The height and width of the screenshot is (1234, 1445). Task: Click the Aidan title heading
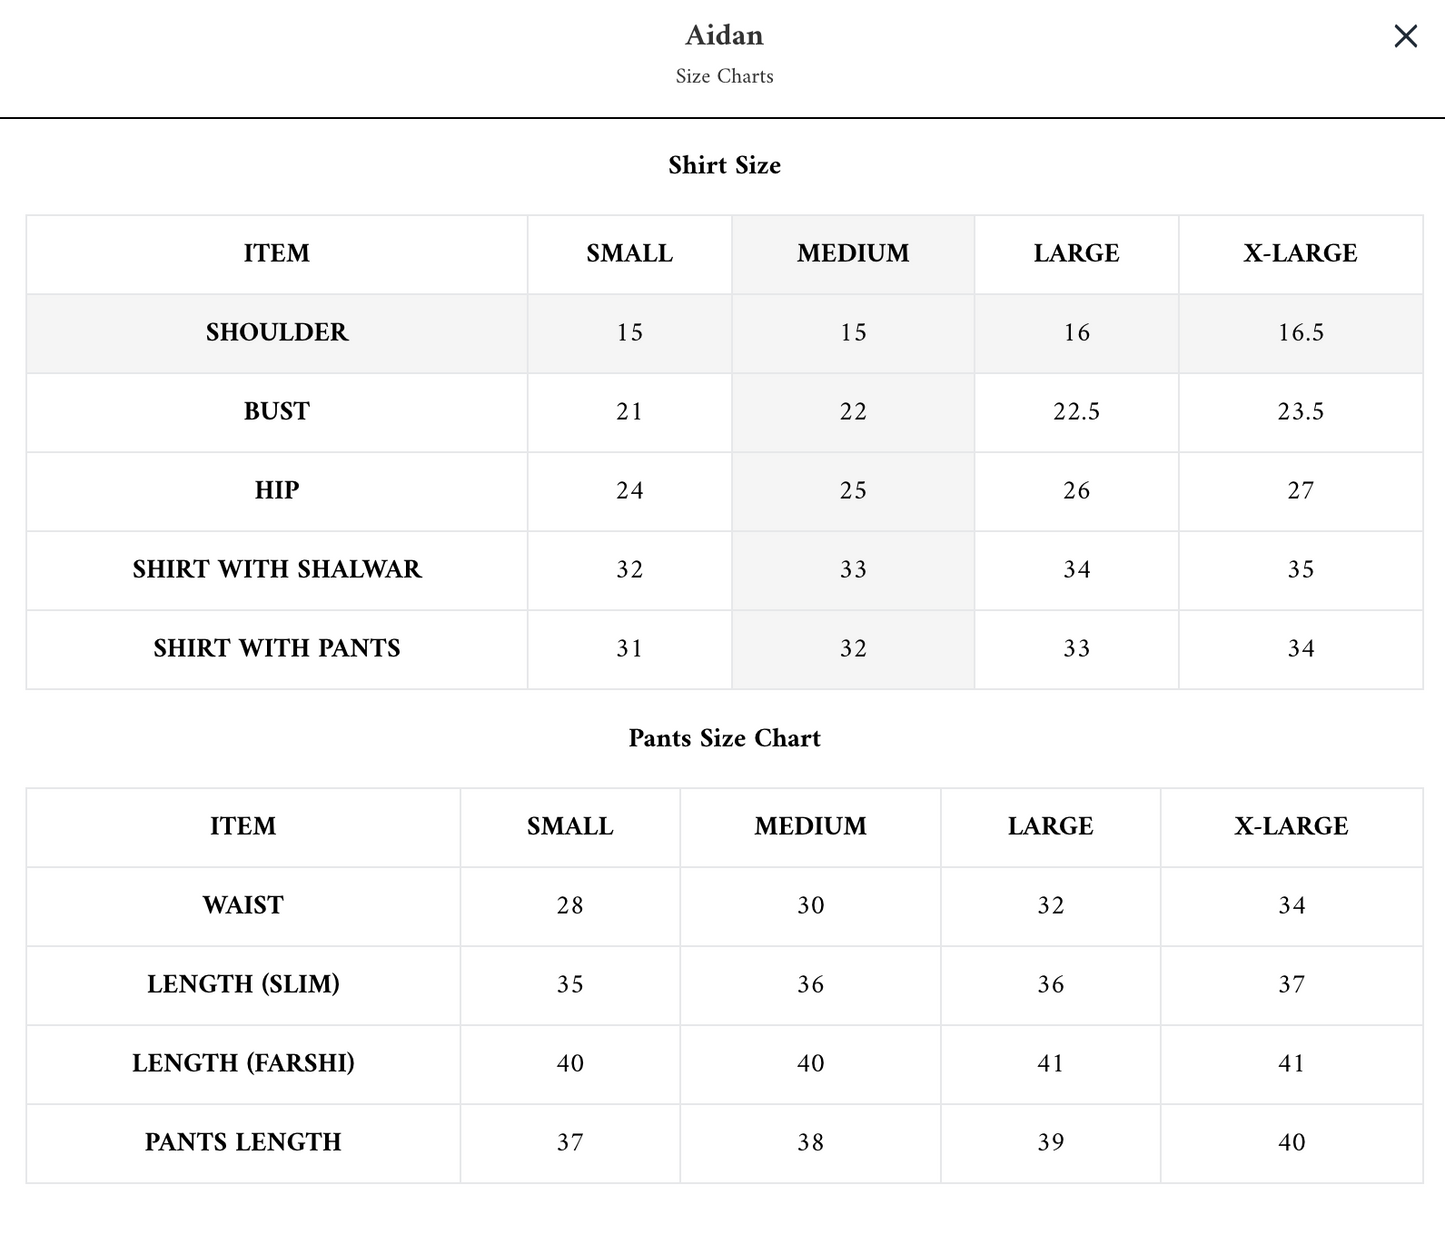click(724, 35)
